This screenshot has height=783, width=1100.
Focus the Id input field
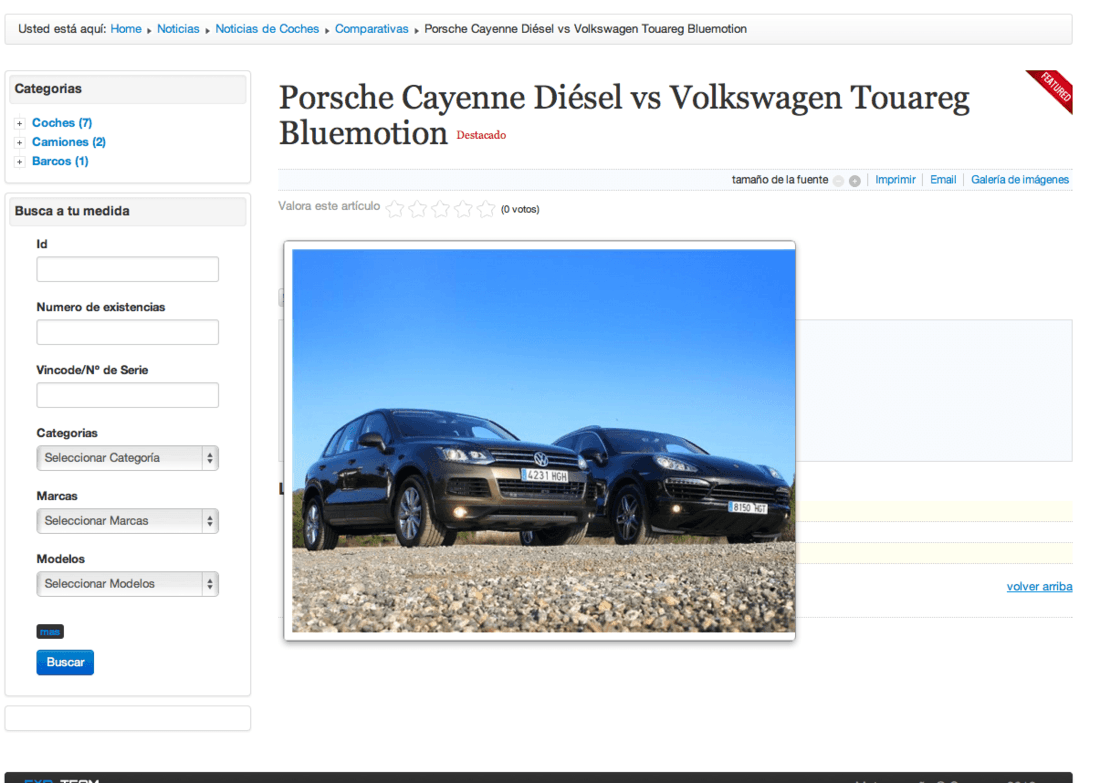click(x=128, y=269)
